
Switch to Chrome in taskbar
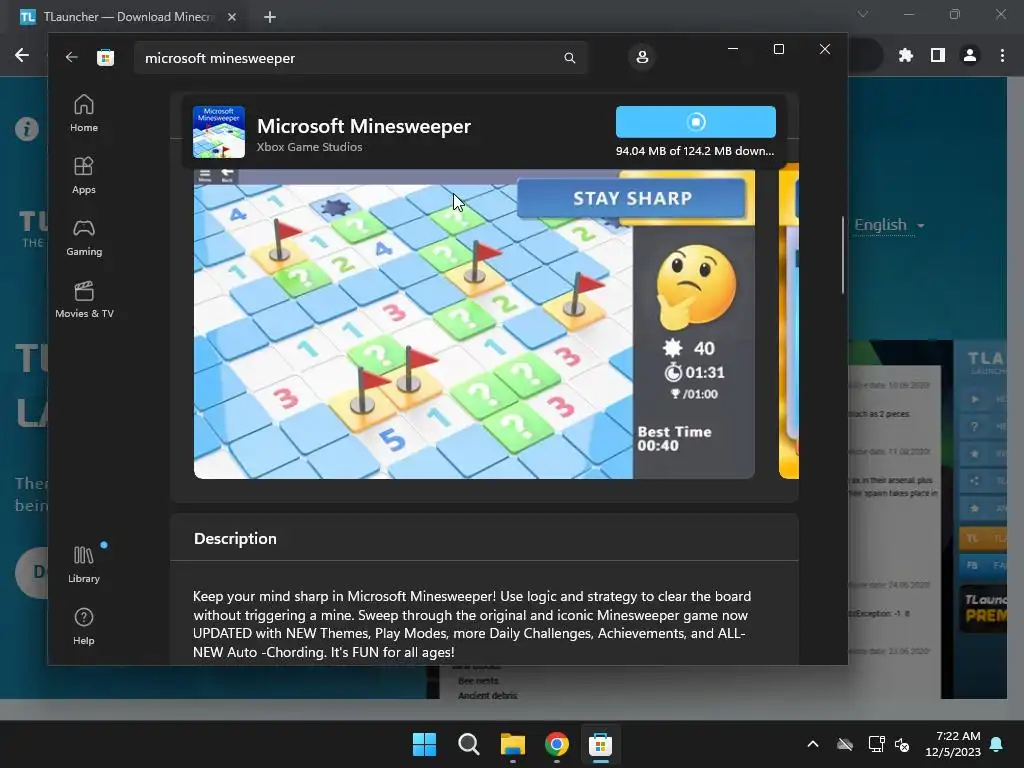coord(556,744)
